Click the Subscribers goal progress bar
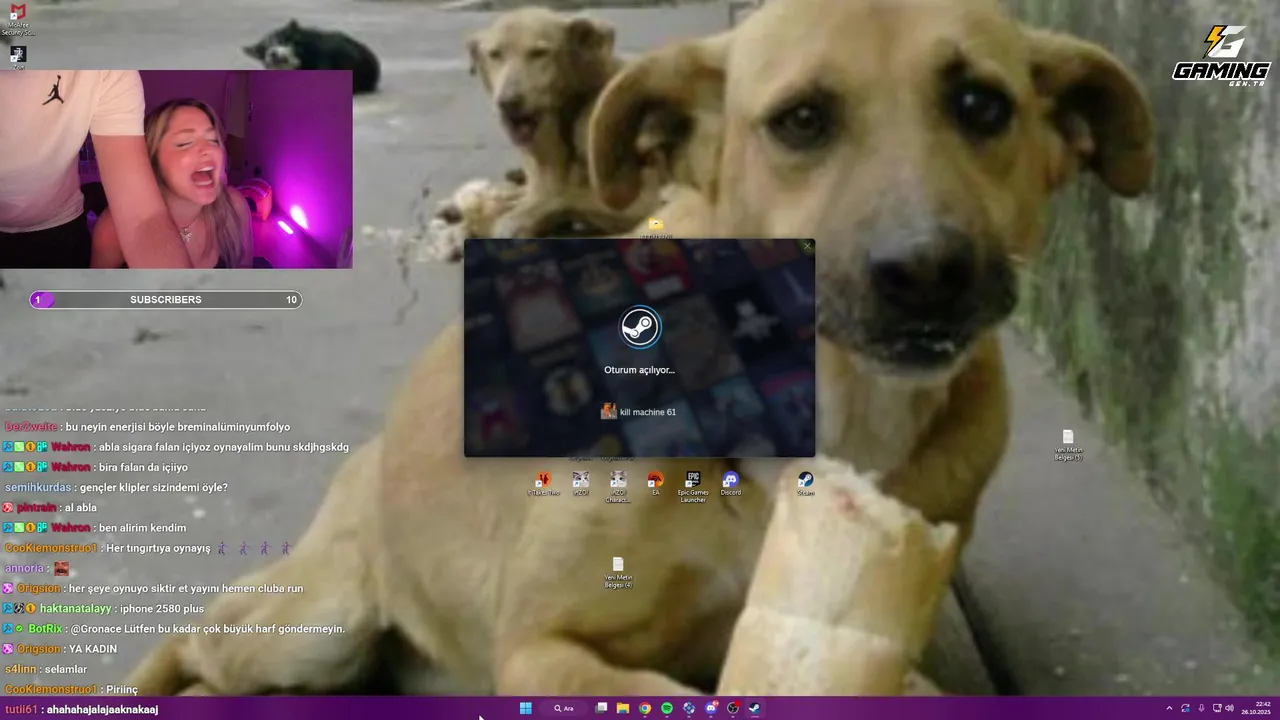 coord(166,300)
